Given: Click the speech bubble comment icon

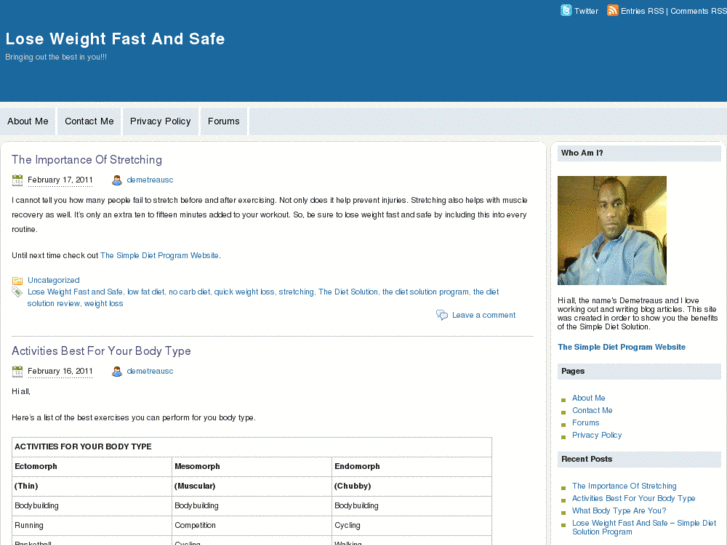Looking at the screenshot, I should 442,315.
